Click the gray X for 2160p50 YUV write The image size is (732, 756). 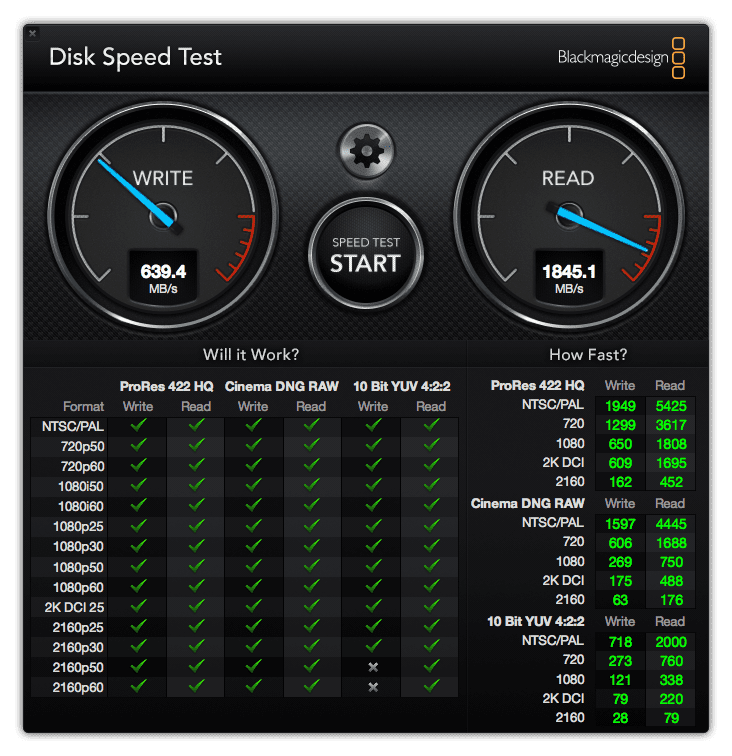373,667
